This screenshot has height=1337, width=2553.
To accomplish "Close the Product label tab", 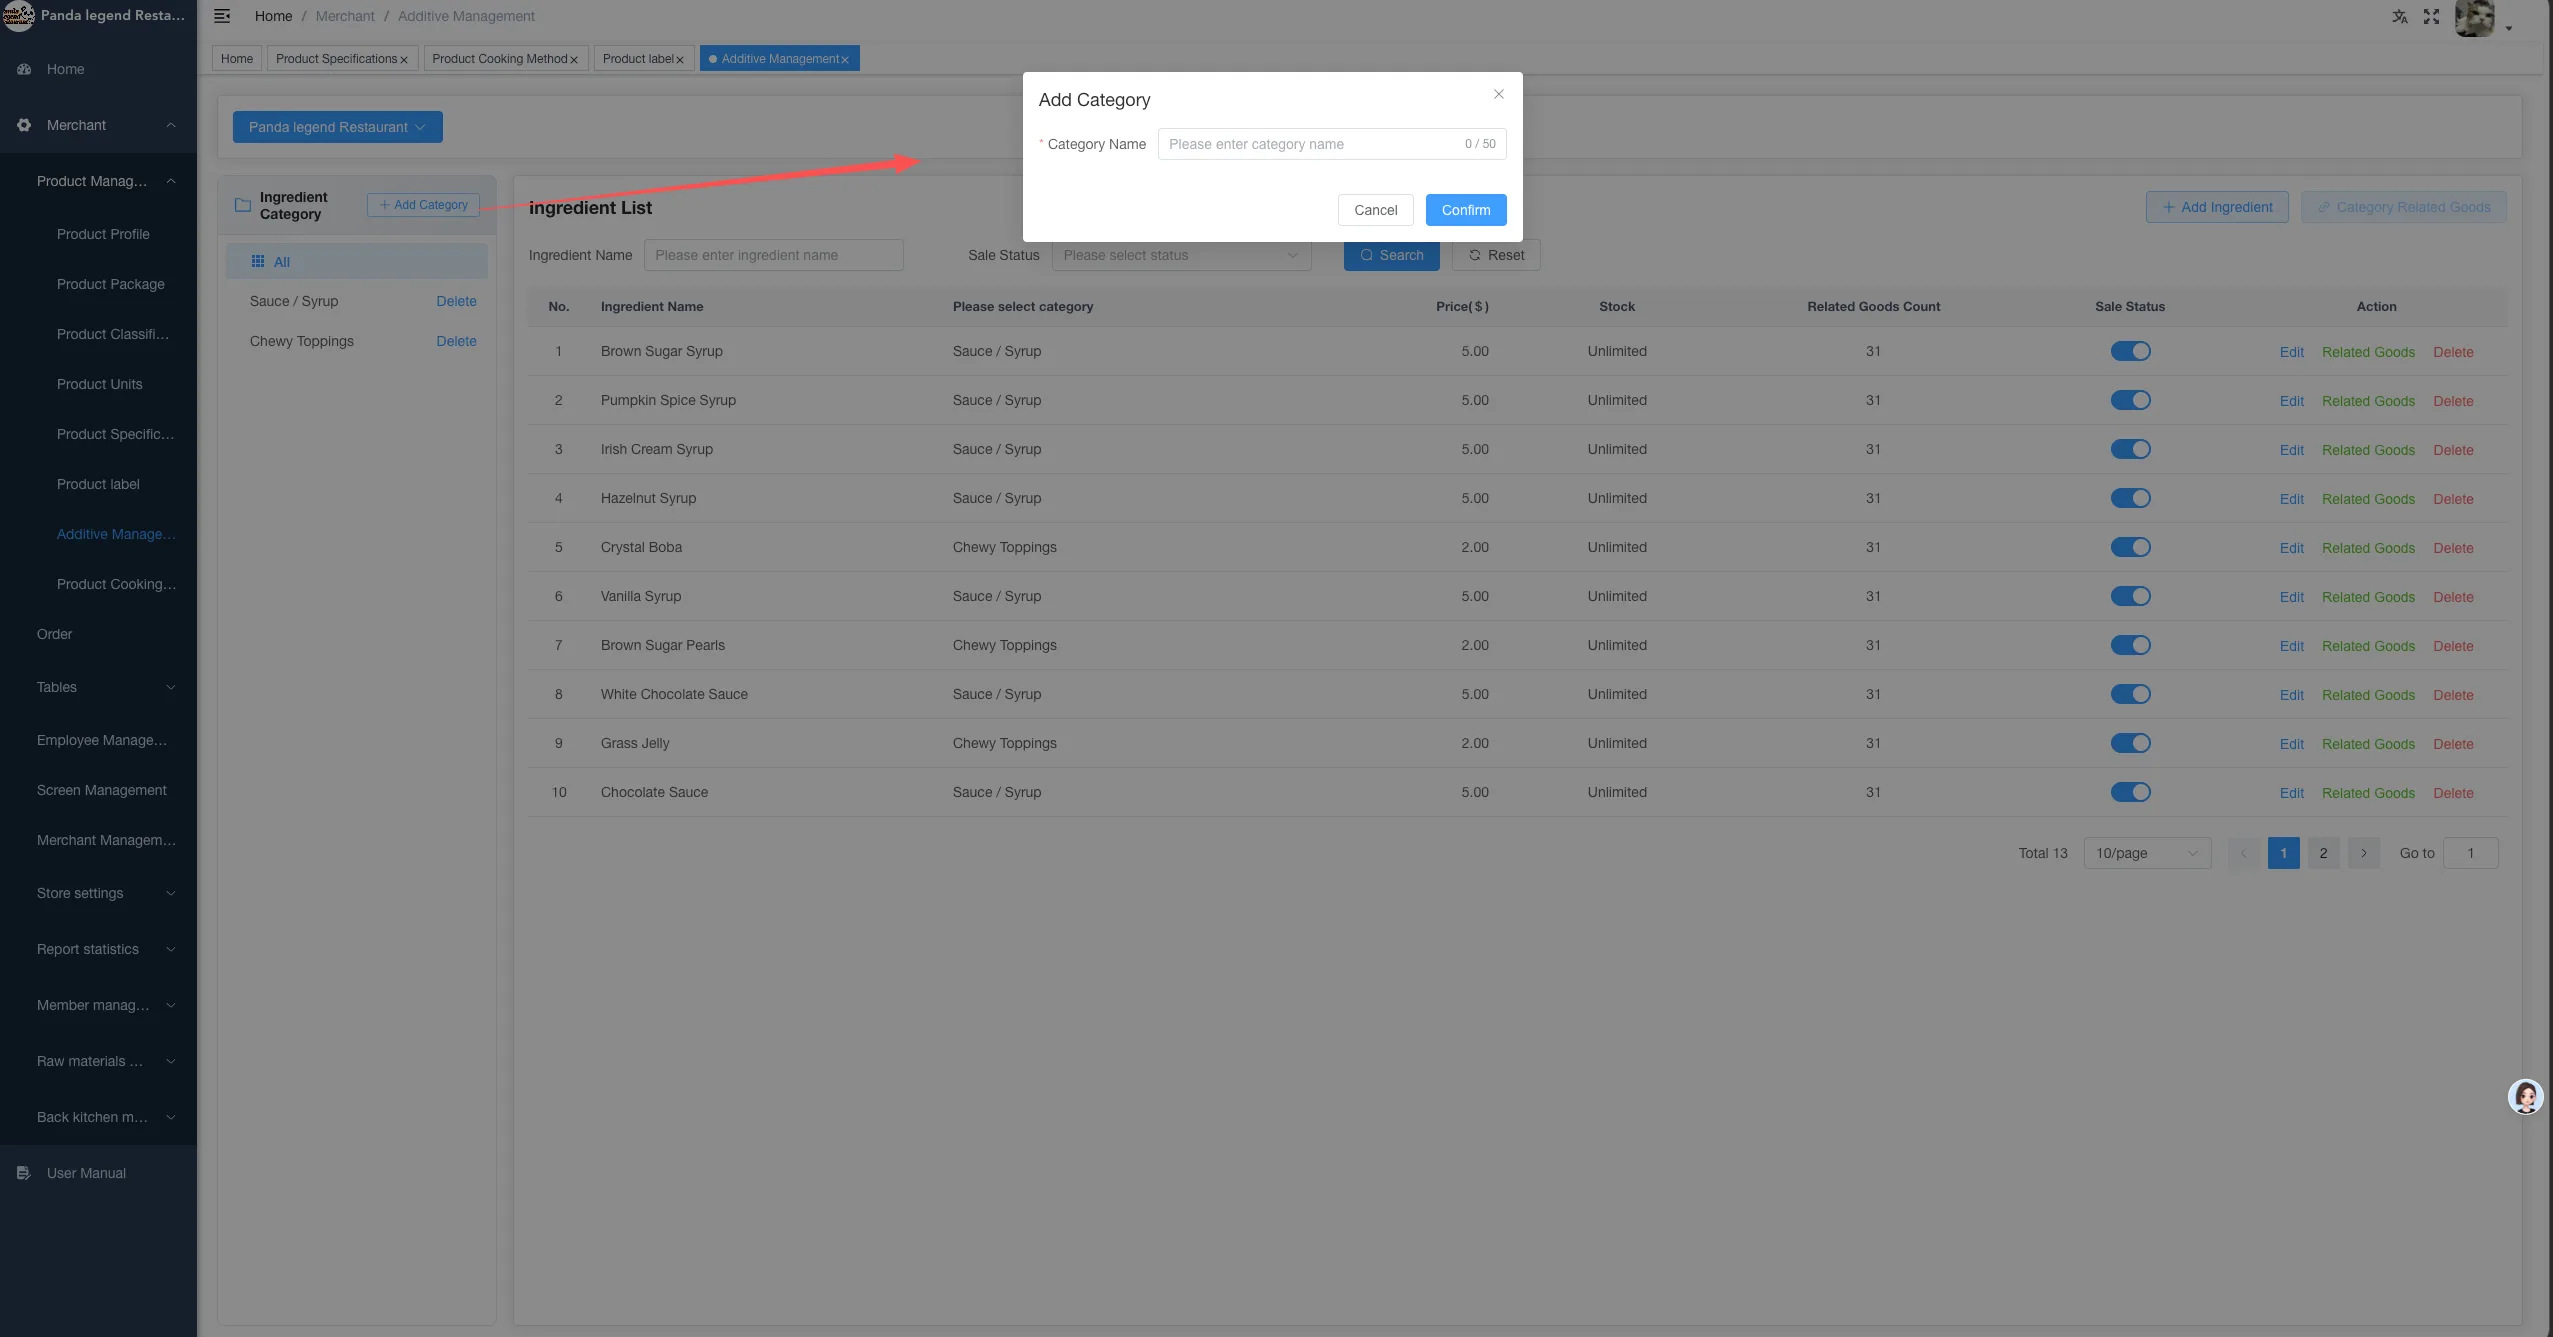I will 680,60.
